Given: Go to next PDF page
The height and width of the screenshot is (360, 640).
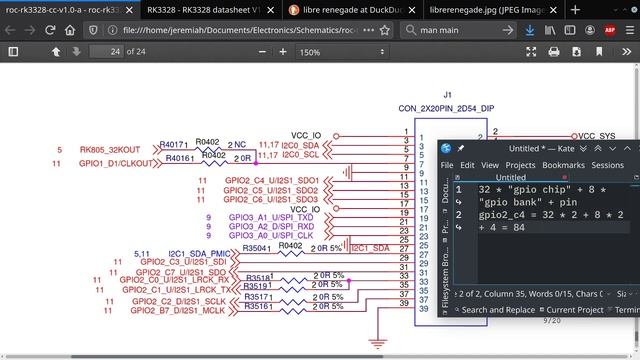Looking at the screenshot, I should (x=76, y=51).
